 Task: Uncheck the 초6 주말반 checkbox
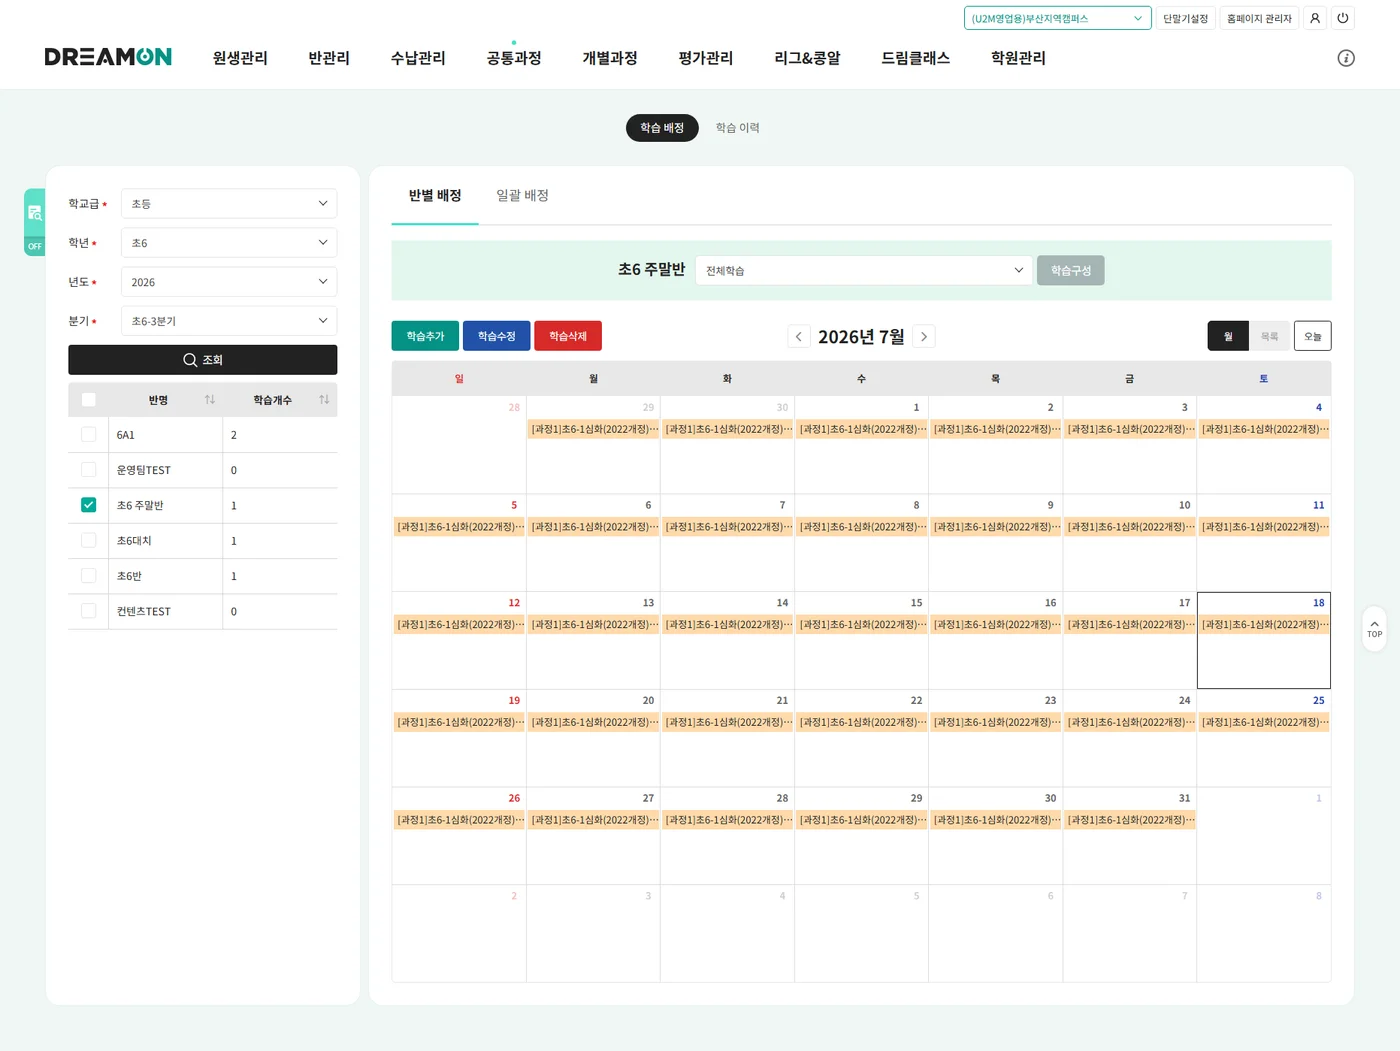(89, 505)
